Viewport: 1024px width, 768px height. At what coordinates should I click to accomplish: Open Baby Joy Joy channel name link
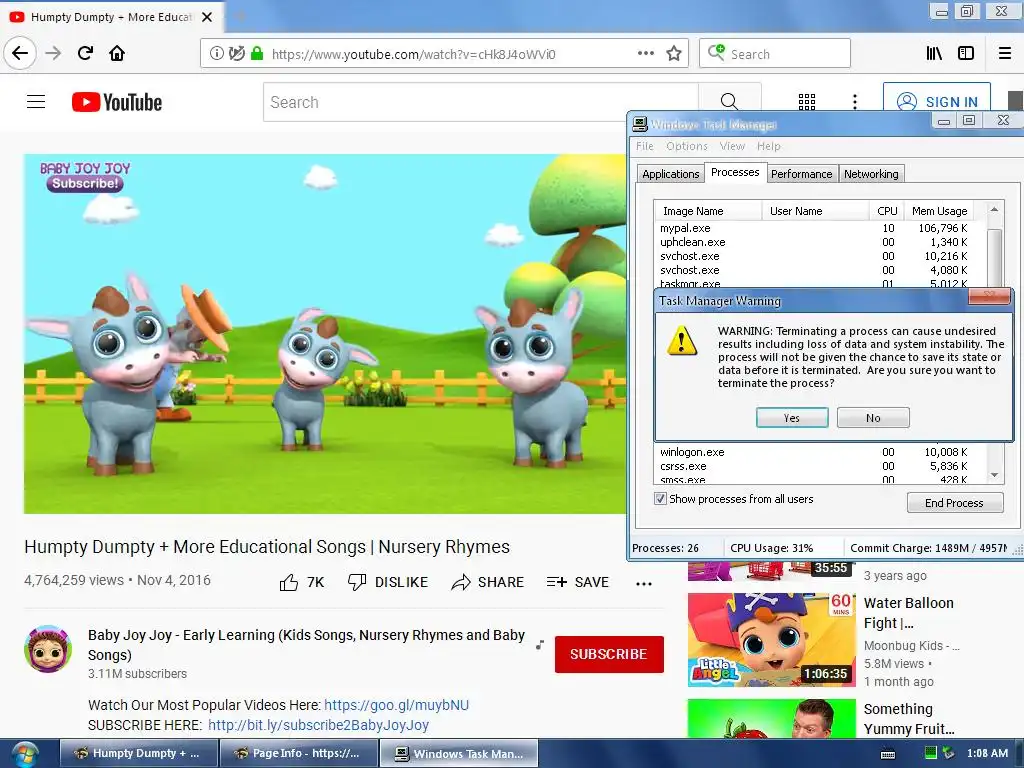306,645
